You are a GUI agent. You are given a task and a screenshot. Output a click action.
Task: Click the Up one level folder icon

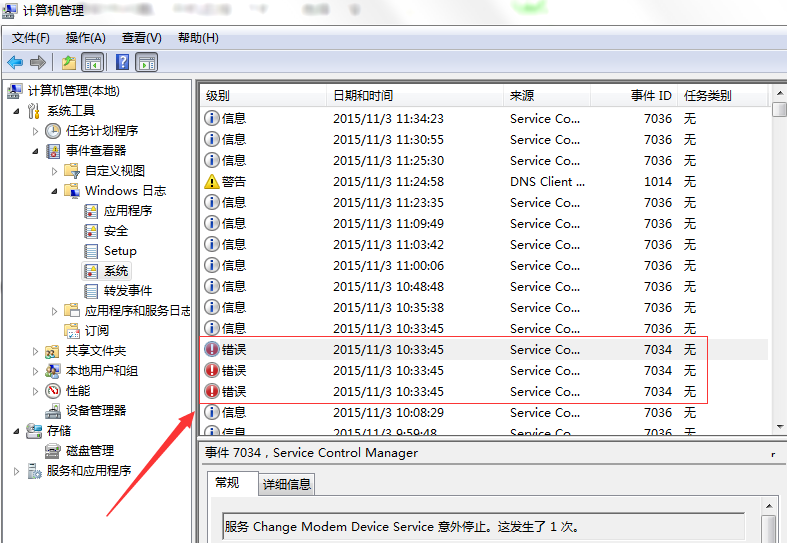[68, 62]
